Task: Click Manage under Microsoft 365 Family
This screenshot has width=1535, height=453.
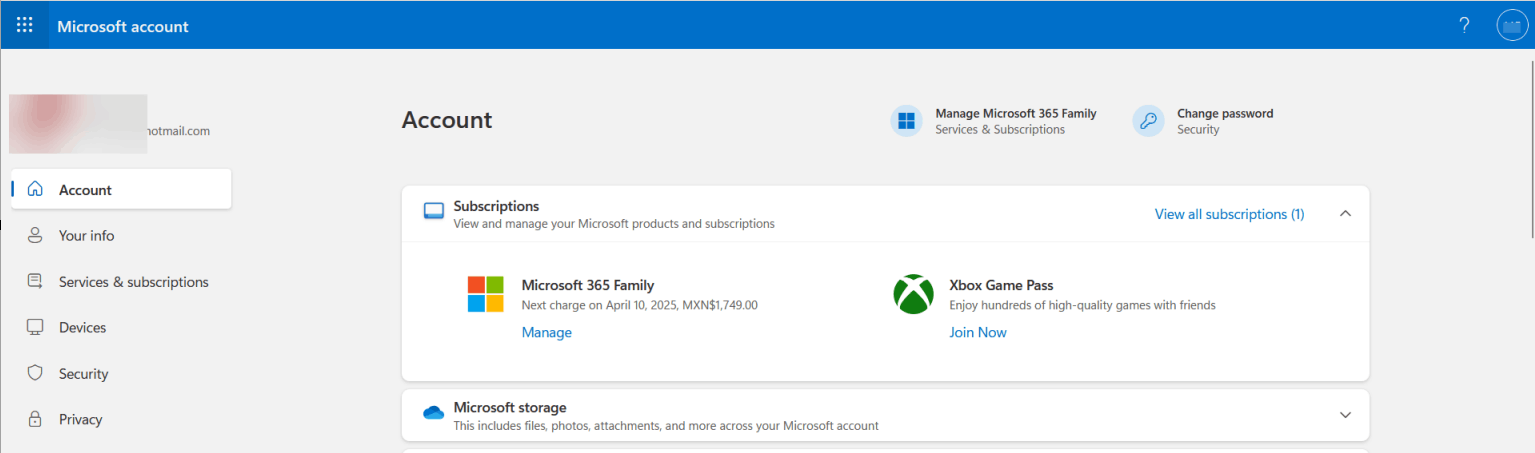Action: 547,332
